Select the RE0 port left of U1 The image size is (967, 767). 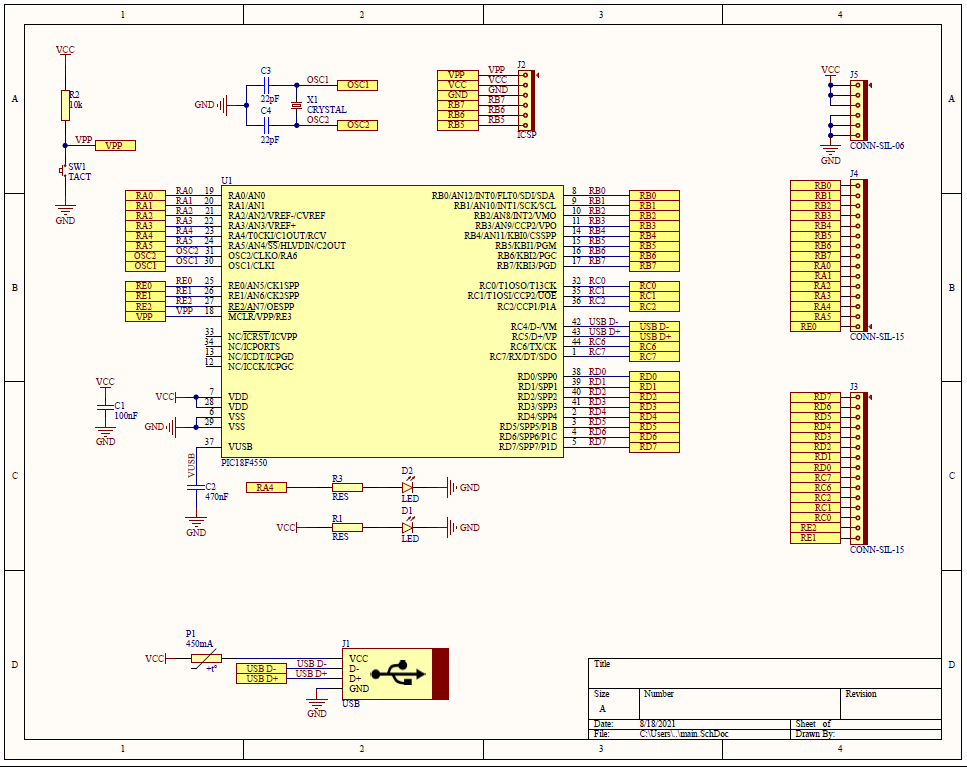pyautogui.click(x=146, y=286)
